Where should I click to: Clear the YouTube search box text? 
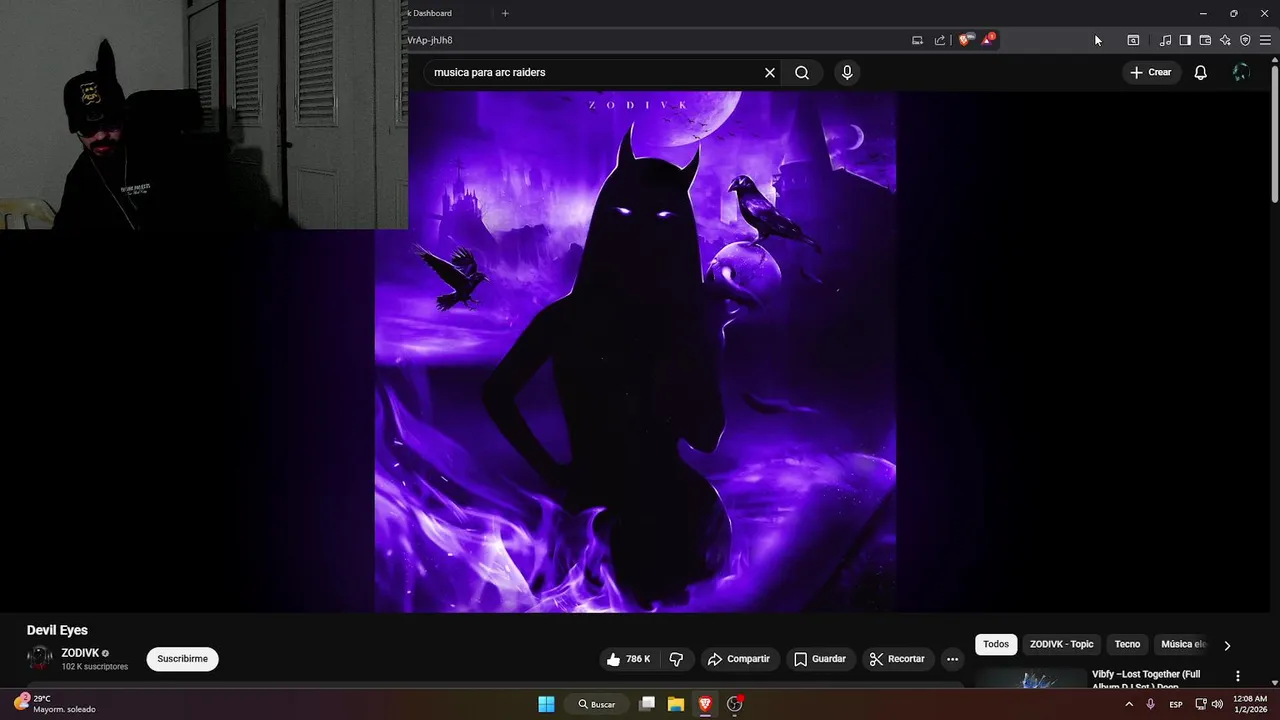click(x=770, y=73)
